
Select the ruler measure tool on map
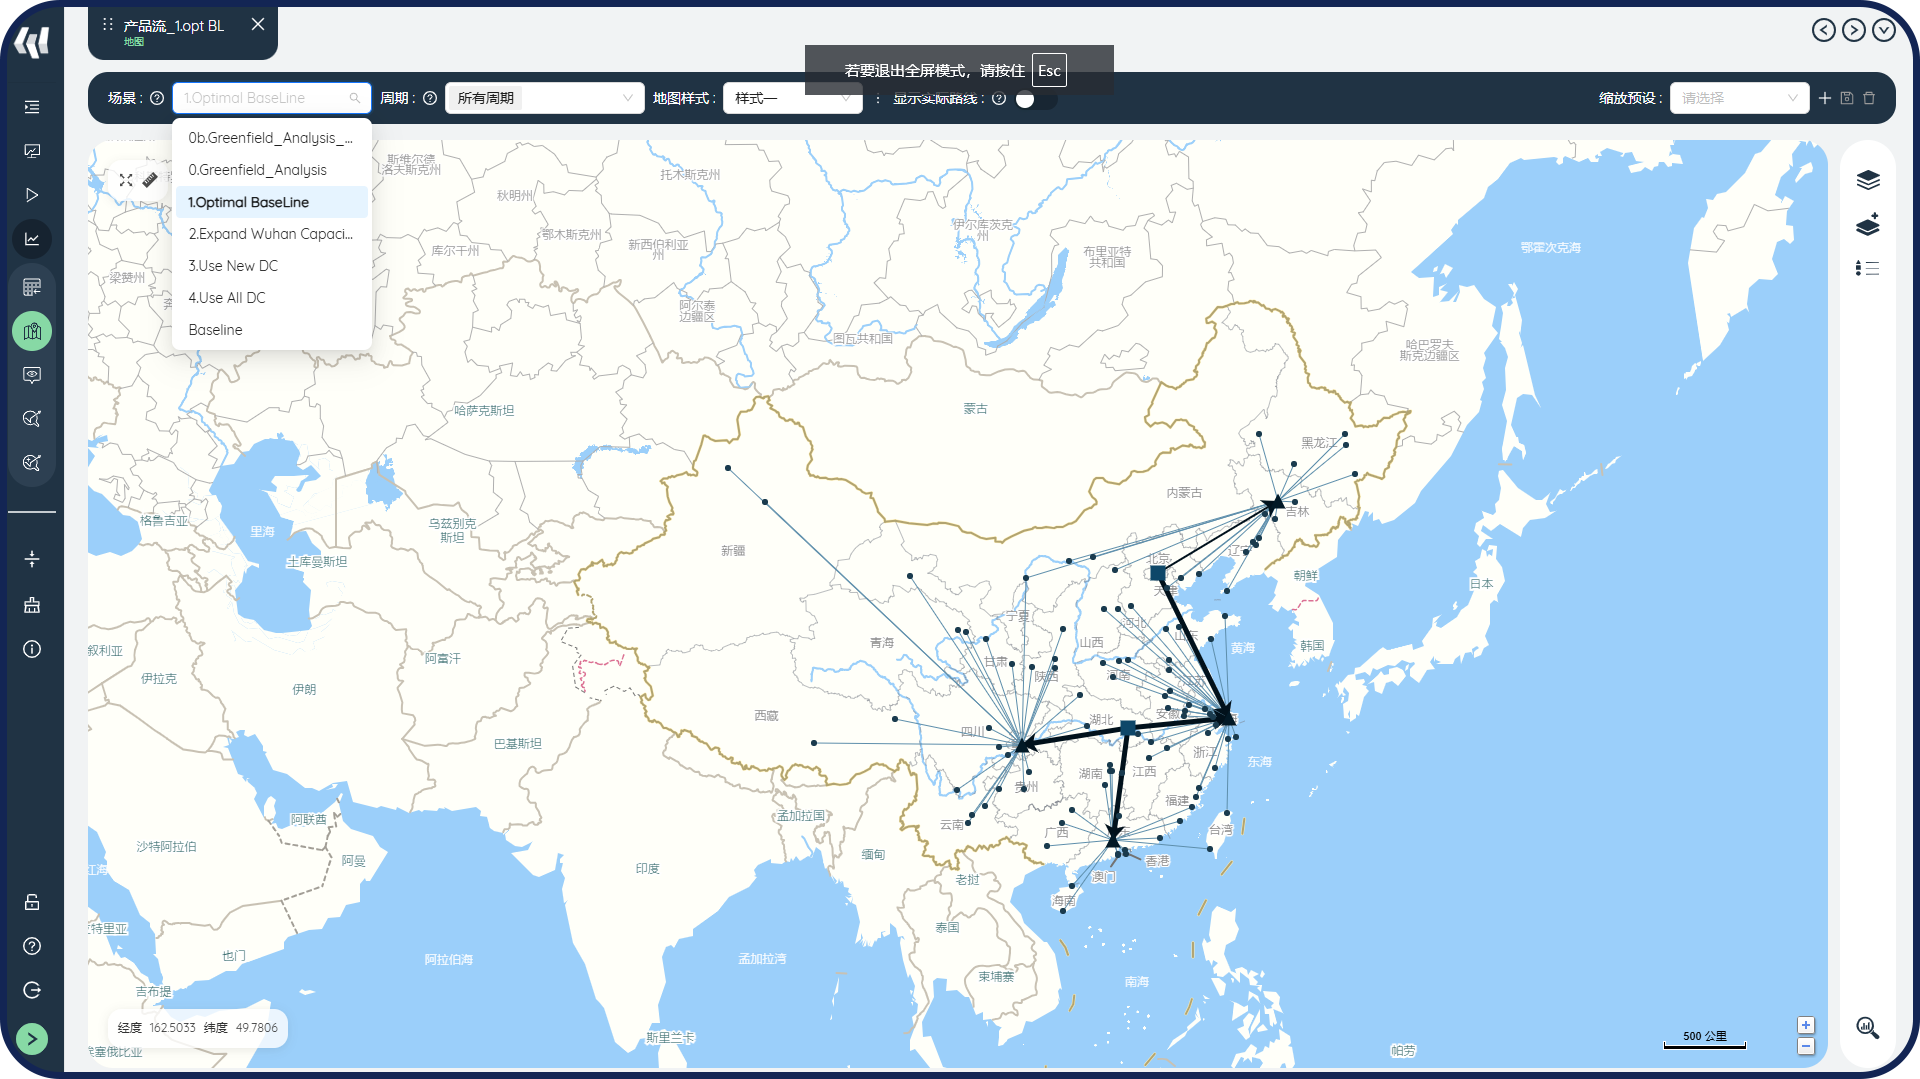[x=150, y=180]
